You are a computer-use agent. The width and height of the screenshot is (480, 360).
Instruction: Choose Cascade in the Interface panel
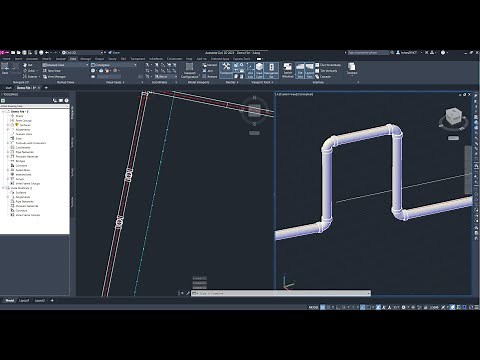click(323, 77)
